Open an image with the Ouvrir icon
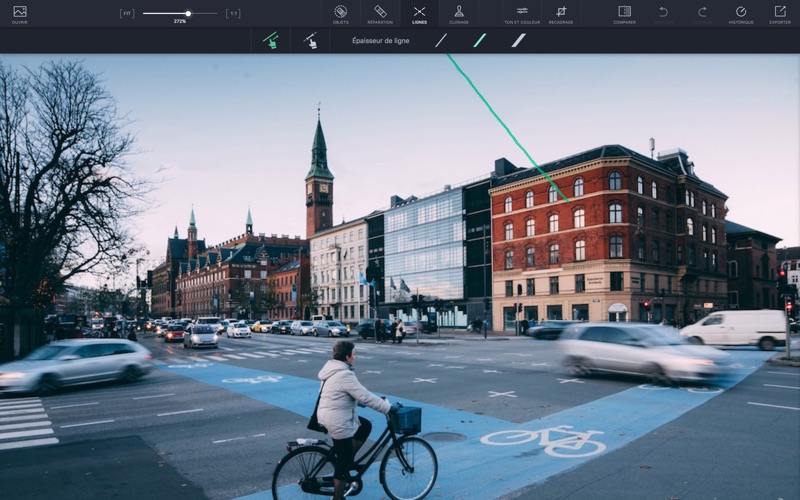The height and width of the screenshot is (500, 800). coord(19,13)
